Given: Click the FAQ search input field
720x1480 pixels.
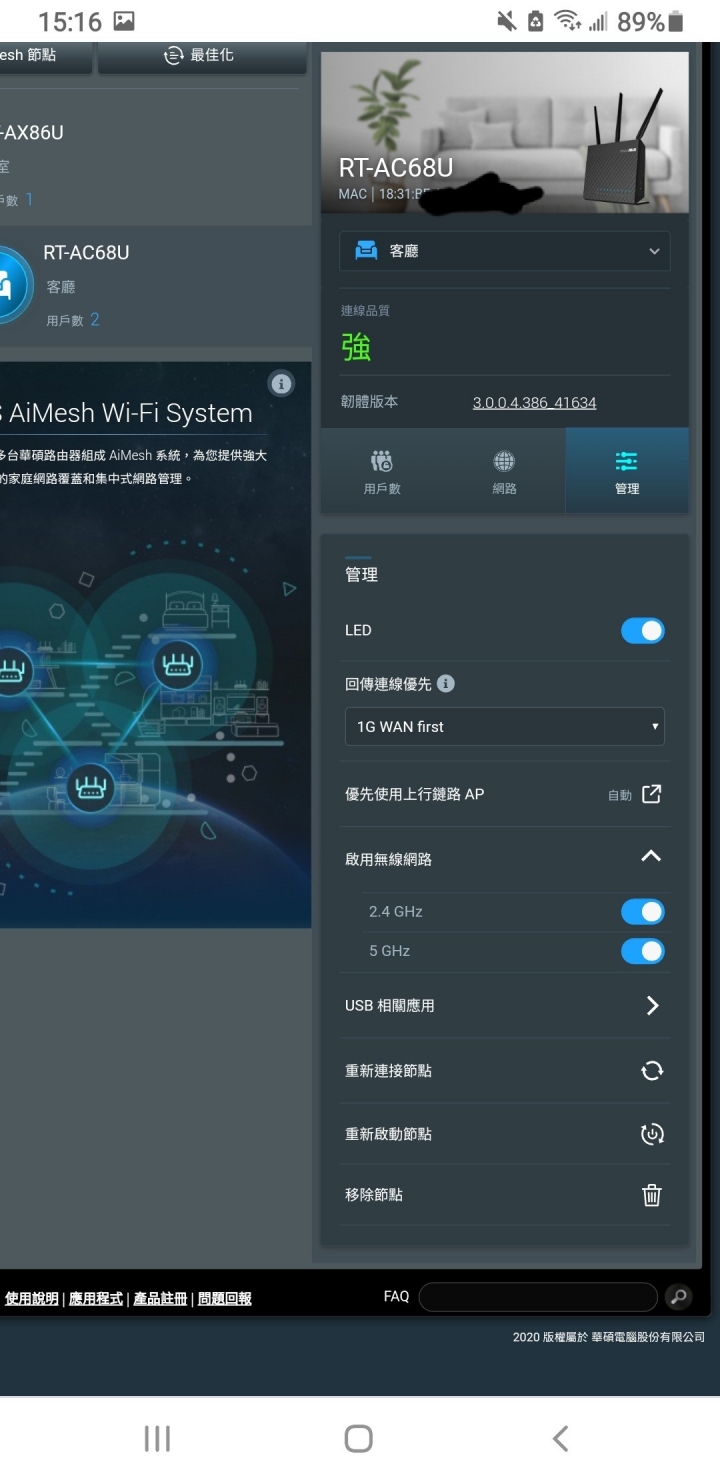Looking at the screenshot, I should point(538,1297).
